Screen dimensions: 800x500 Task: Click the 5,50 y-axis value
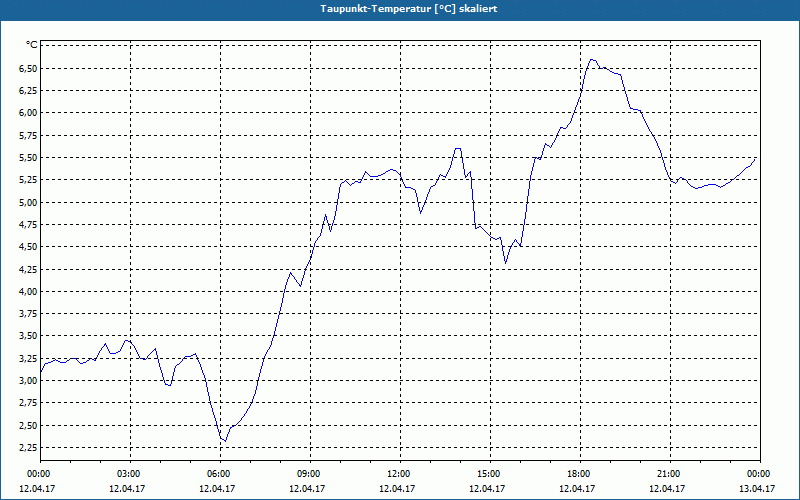pos(28,158)
